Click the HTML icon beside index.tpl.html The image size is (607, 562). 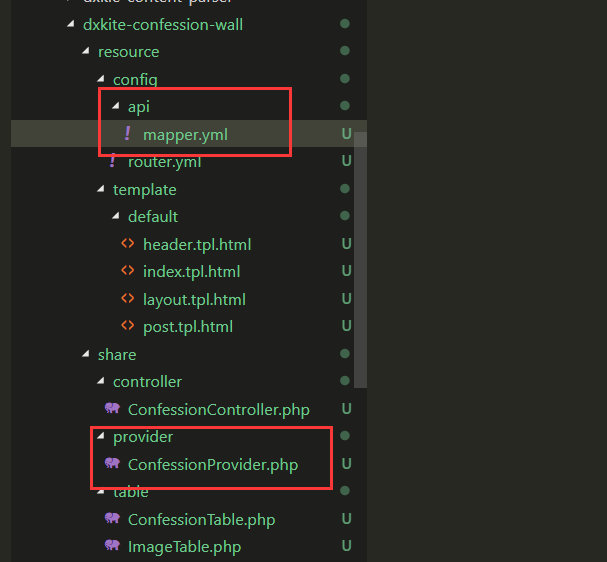click(x=127, y=271)
